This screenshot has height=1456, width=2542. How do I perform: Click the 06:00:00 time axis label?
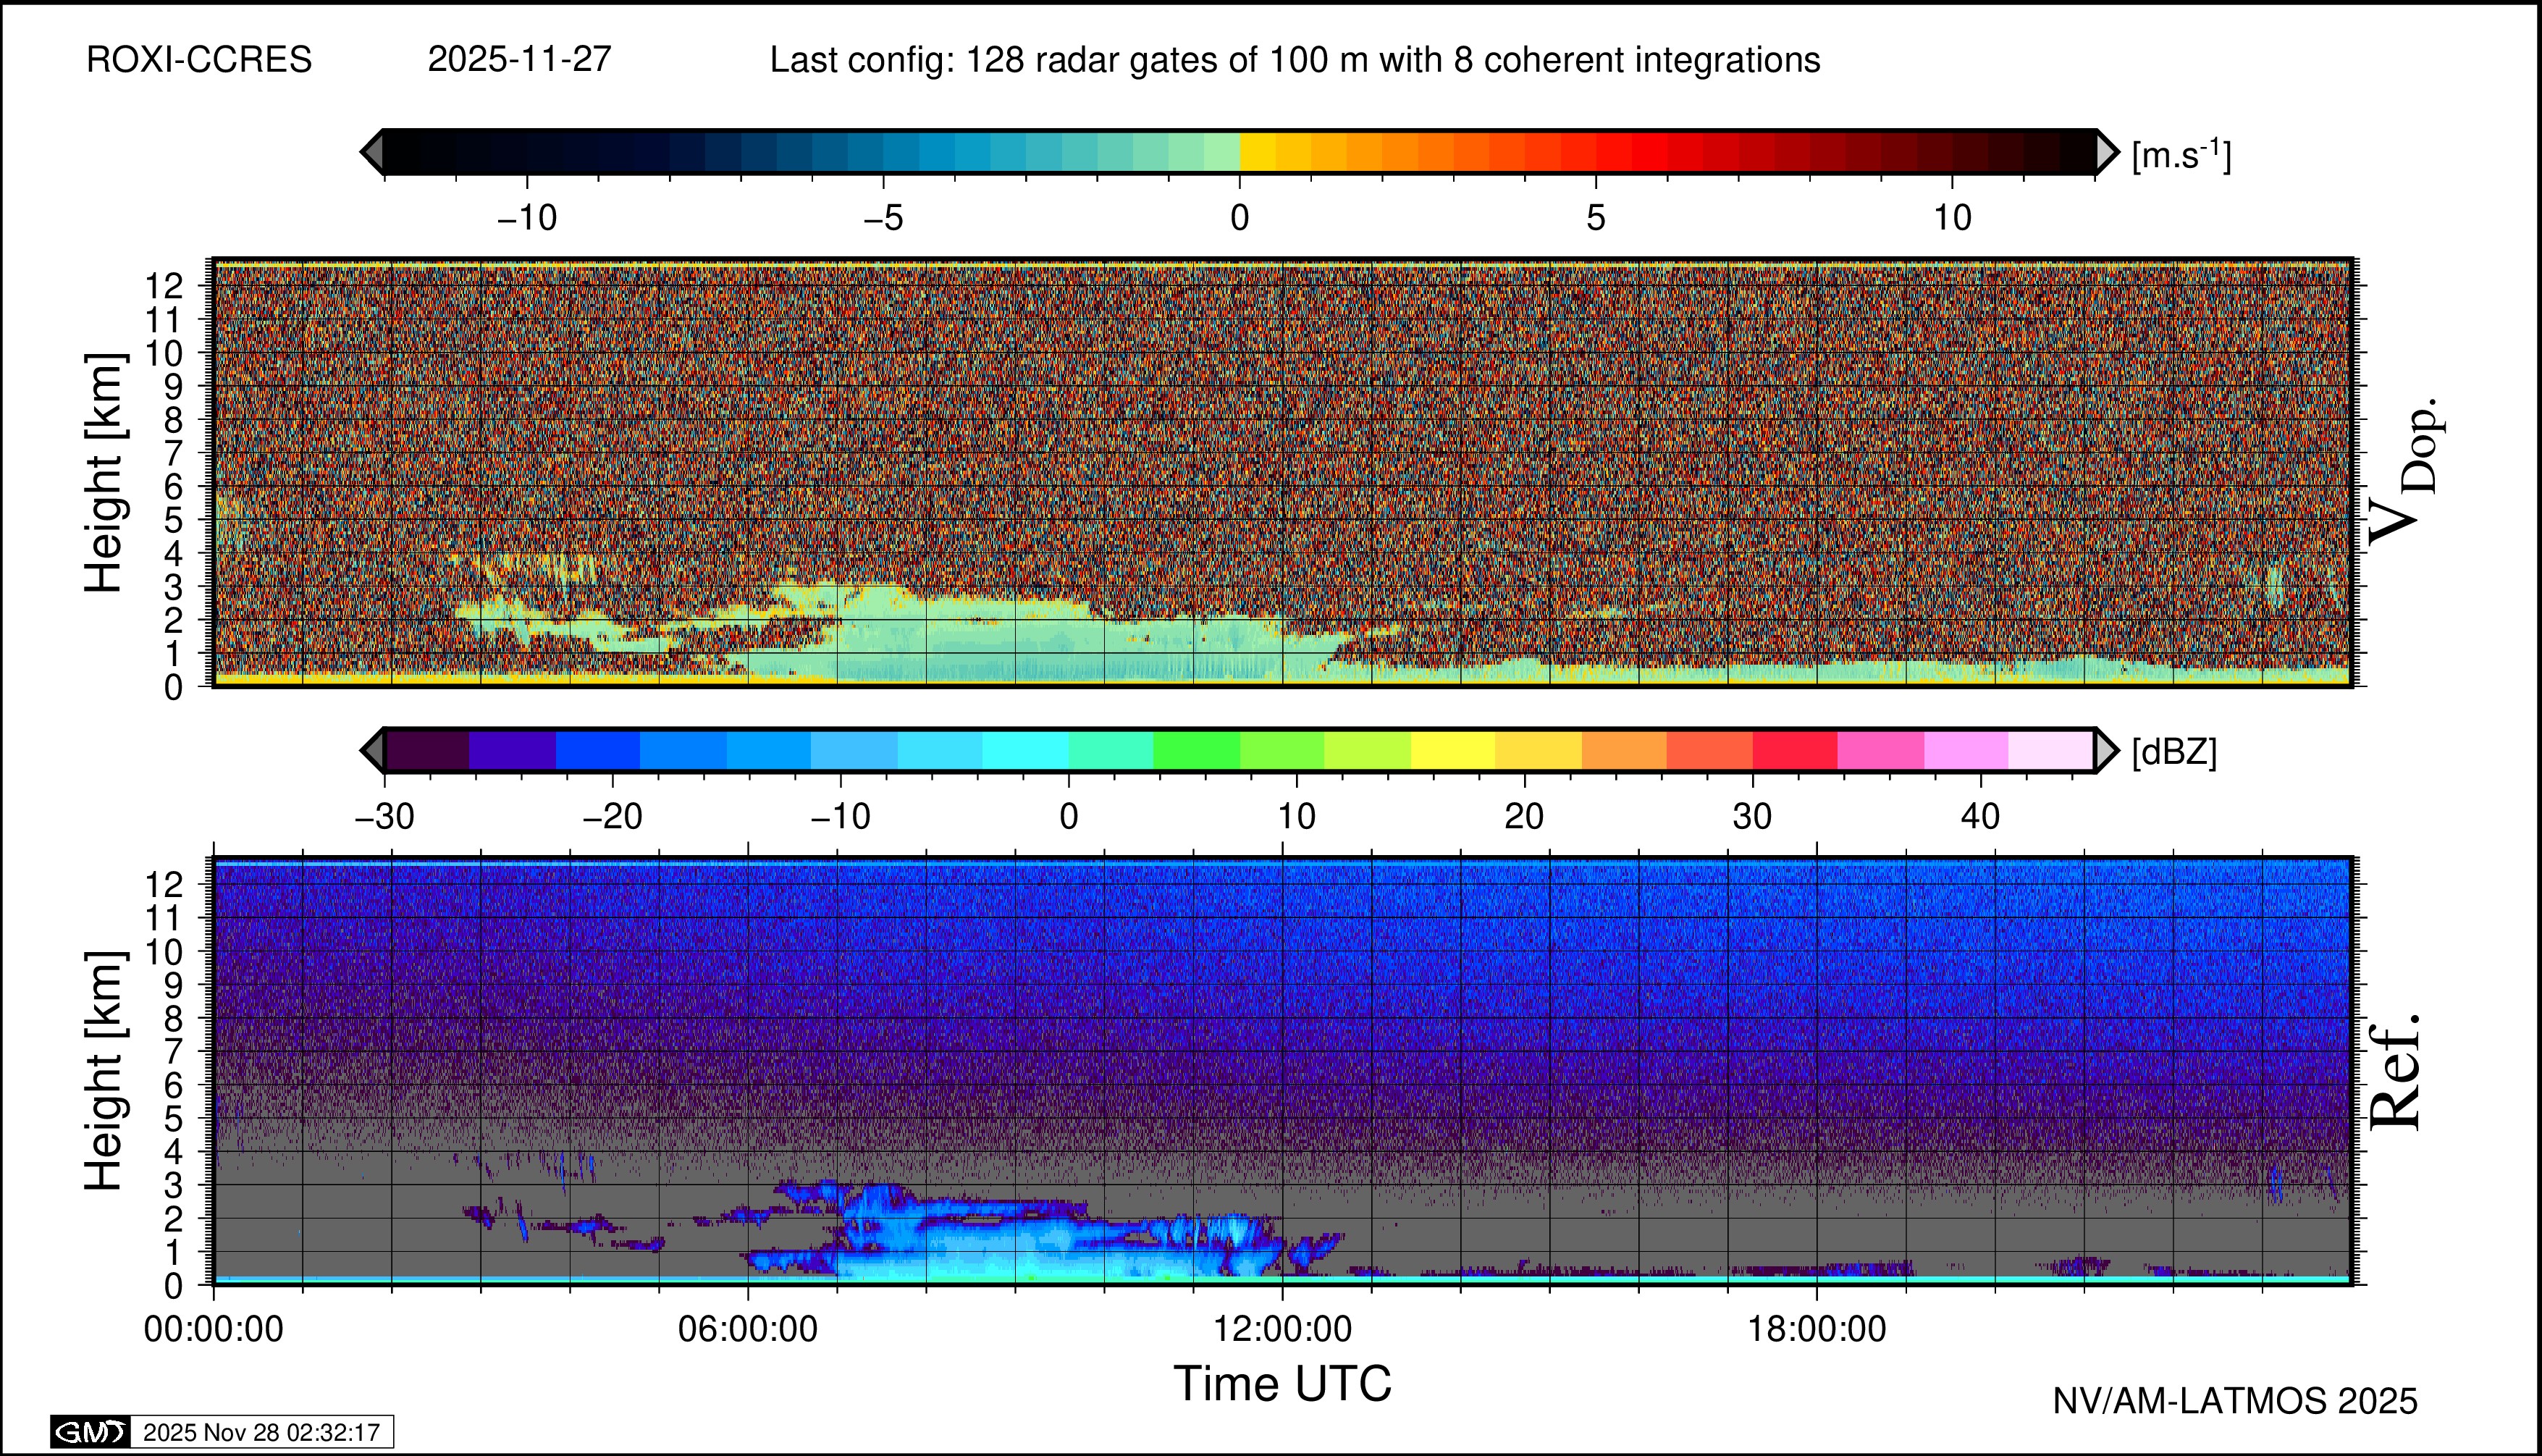[x=747, y=1329]
